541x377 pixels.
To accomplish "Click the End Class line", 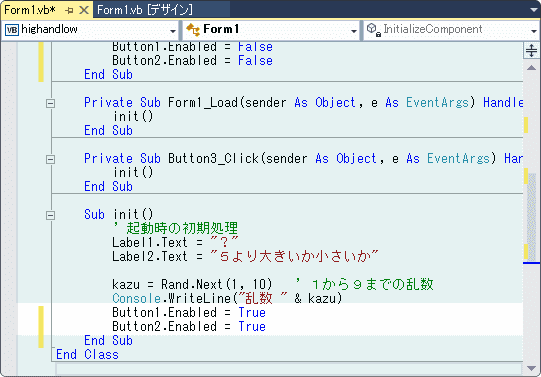I will coord(87,355).
